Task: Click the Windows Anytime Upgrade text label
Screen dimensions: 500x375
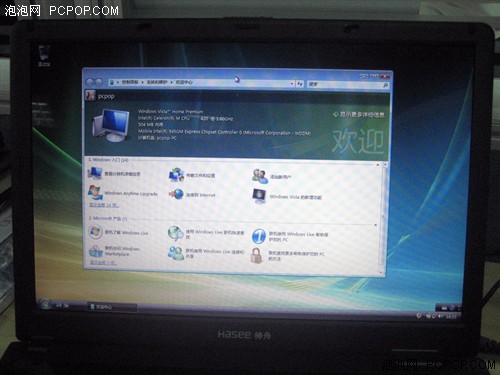Action: pos(131,193)
